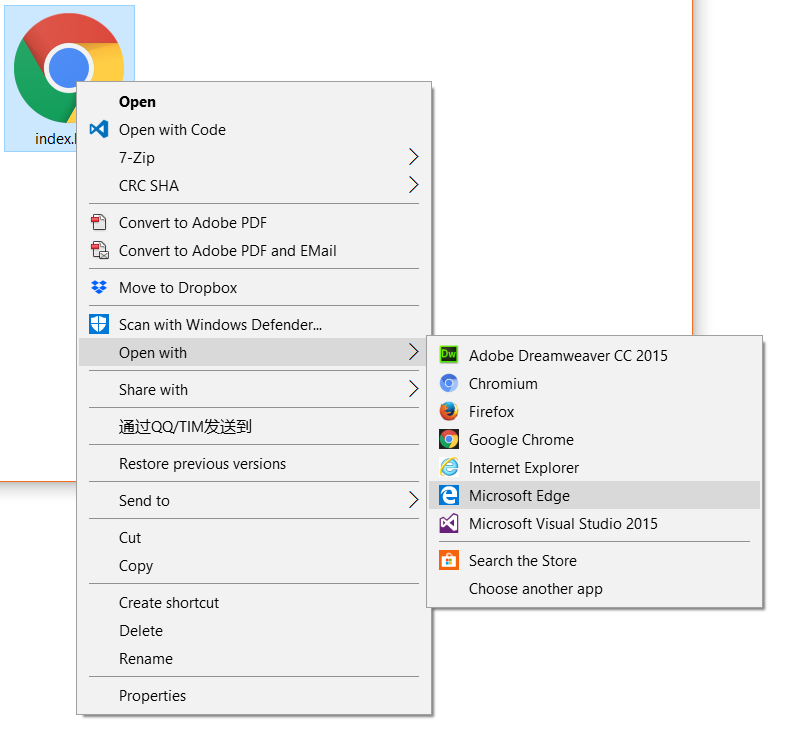Viewport: 792px width, 744px height.
Task: Choose Restore previous versions
Action: tap(254, 464)
